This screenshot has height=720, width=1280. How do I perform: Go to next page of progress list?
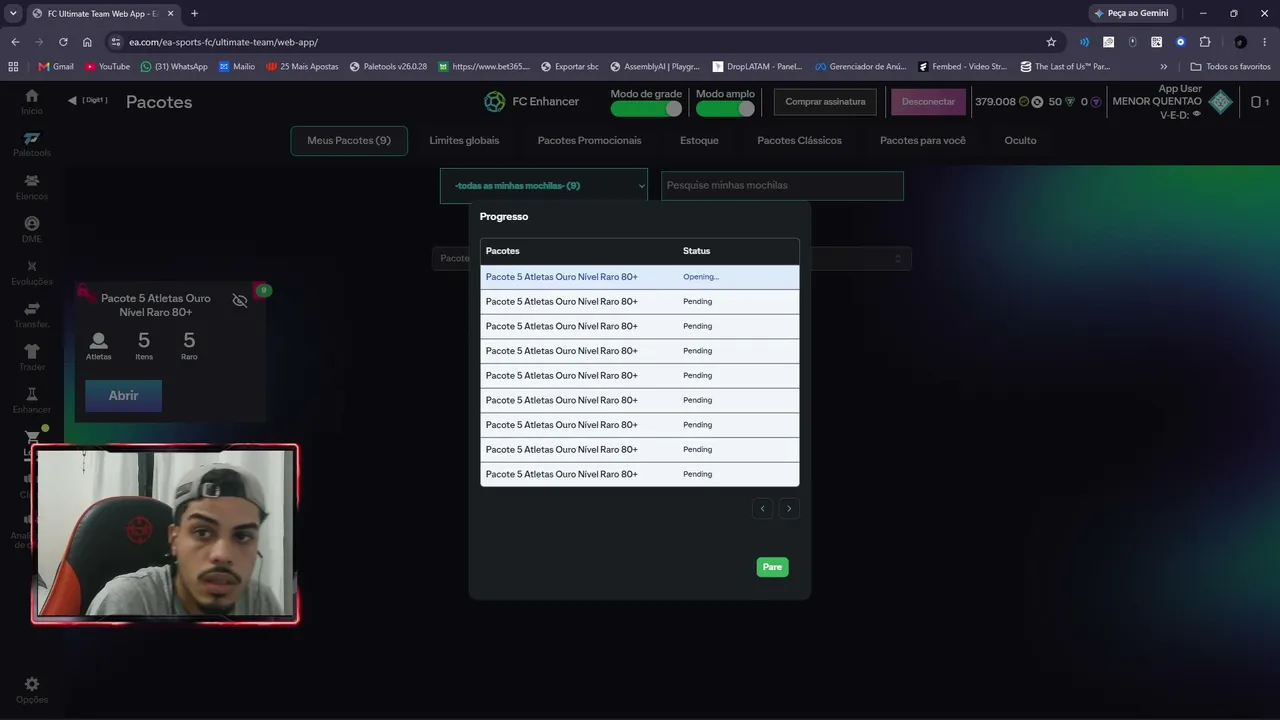click(789, 509)
